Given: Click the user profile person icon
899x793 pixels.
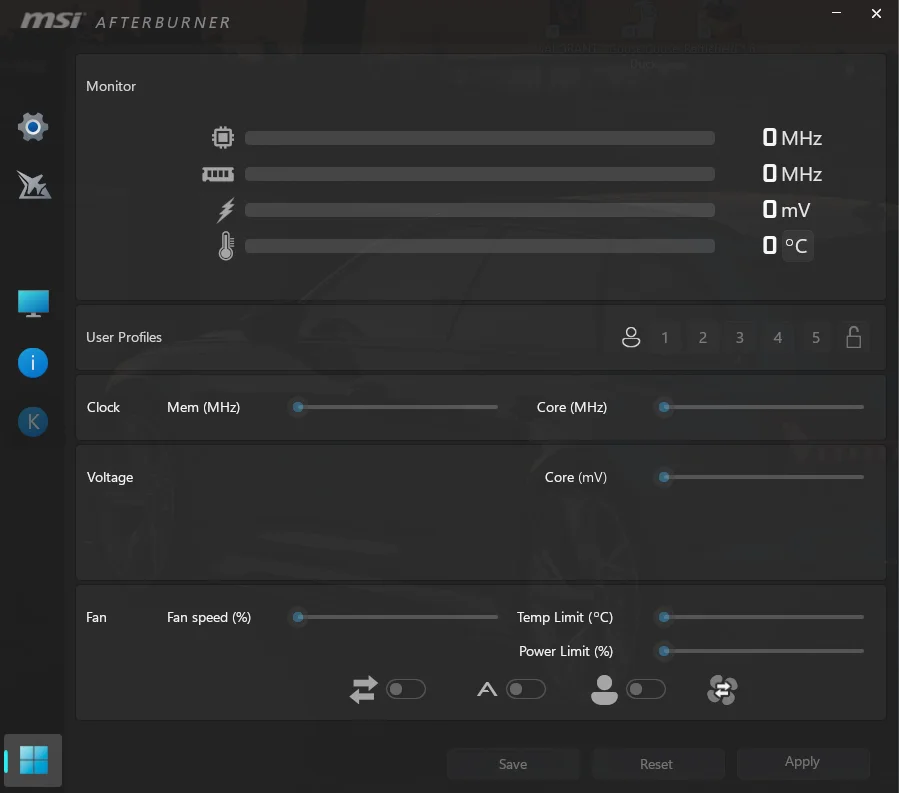Looking at the screenshot, I should click(631, 338).
